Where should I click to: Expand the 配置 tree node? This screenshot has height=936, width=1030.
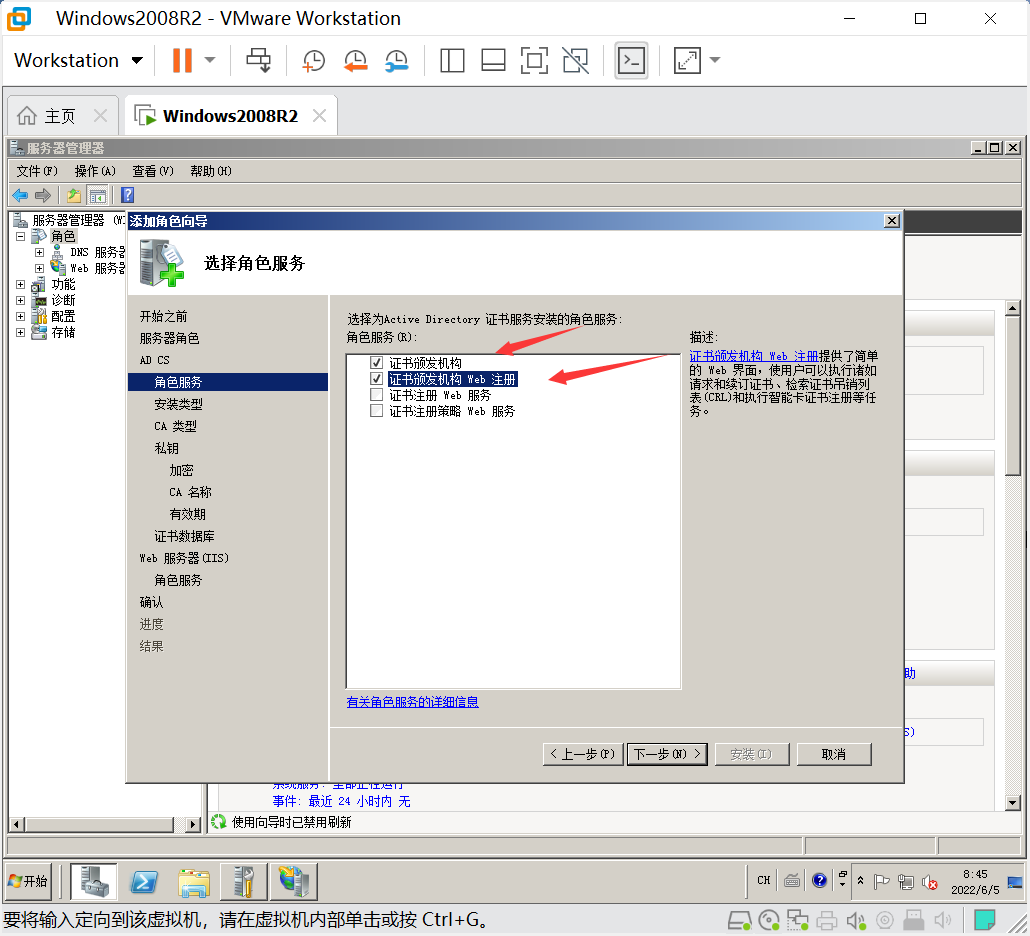pyautogui.click(x=20, y=317)
